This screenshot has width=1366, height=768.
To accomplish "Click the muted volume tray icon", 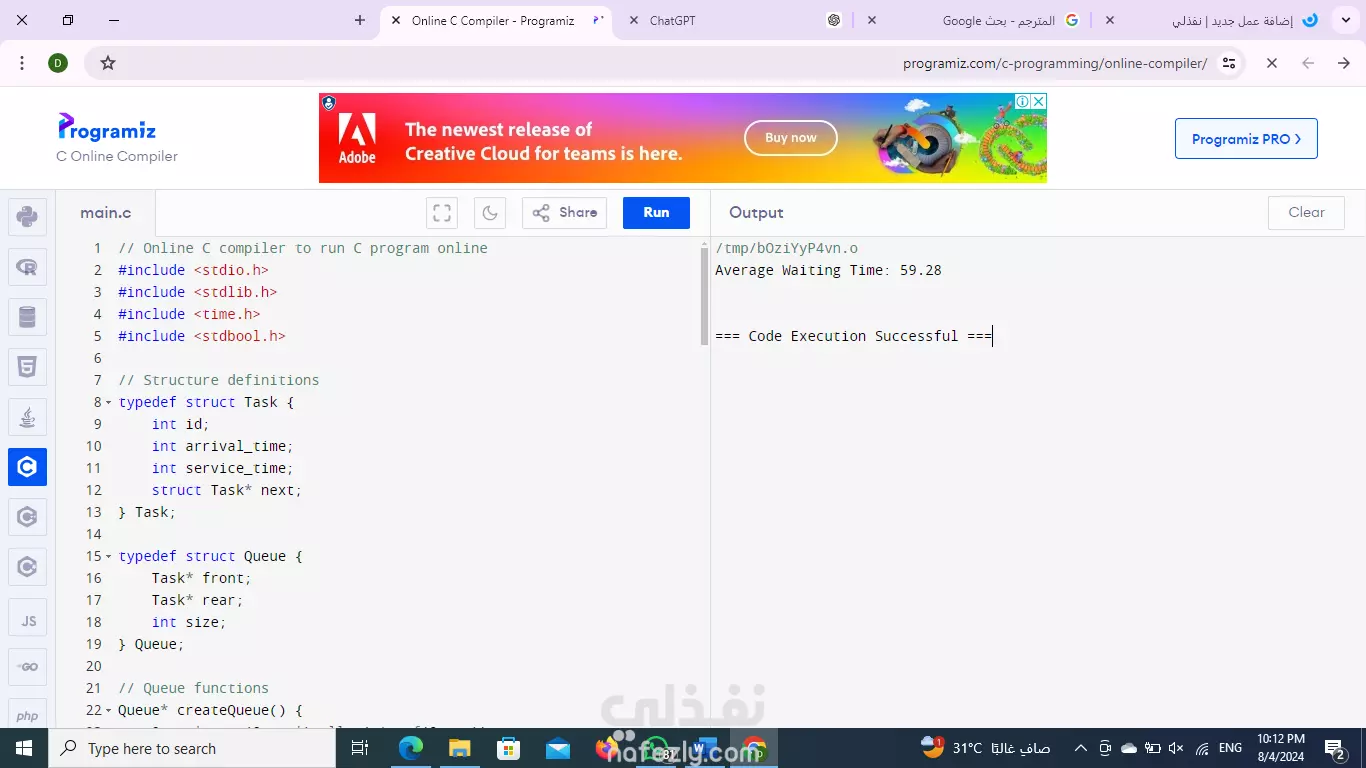I will point(1176,748).
